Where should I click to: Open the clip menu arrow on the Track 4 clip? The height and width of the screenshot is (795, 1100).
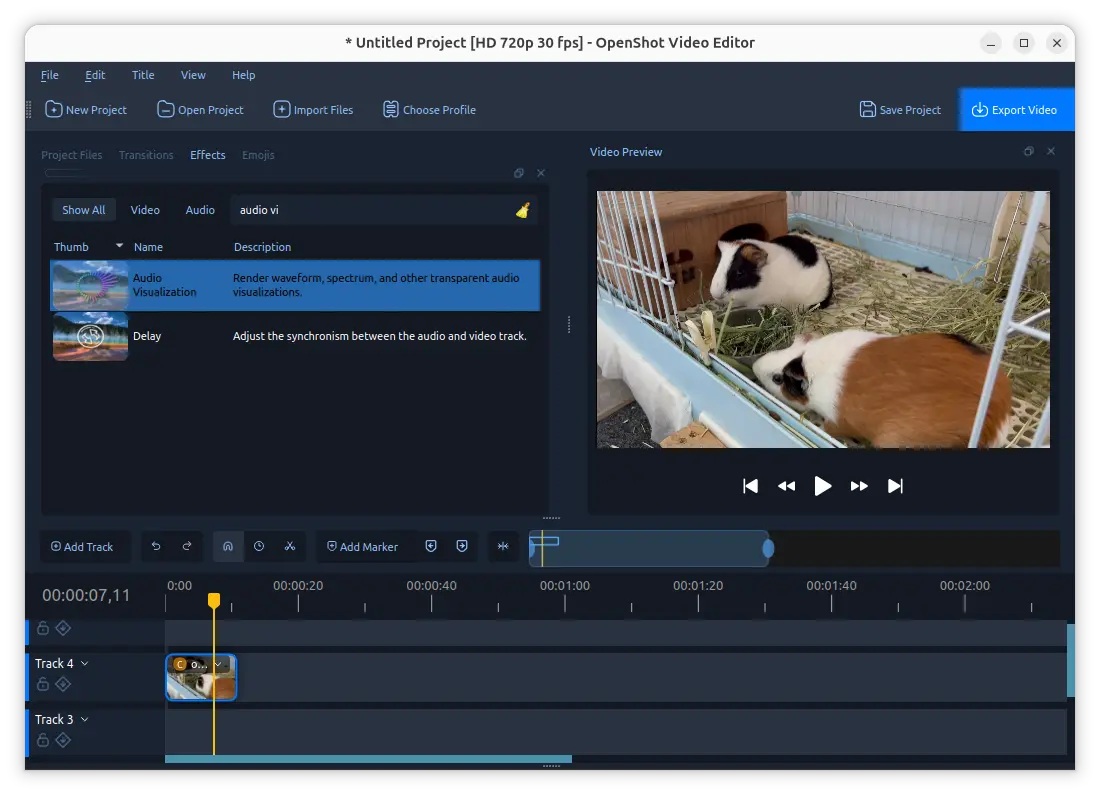pyautogui.click(x=218, y=664)
